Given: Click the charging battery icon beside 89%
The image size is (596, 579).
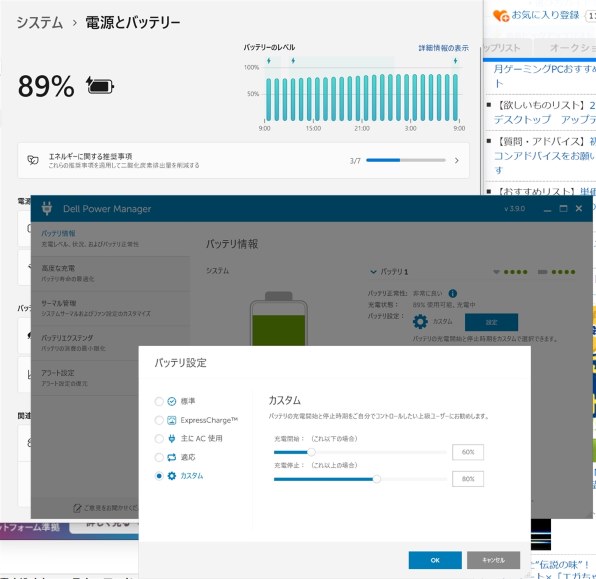Looking at the screenshot, I should tap(100, 86).
